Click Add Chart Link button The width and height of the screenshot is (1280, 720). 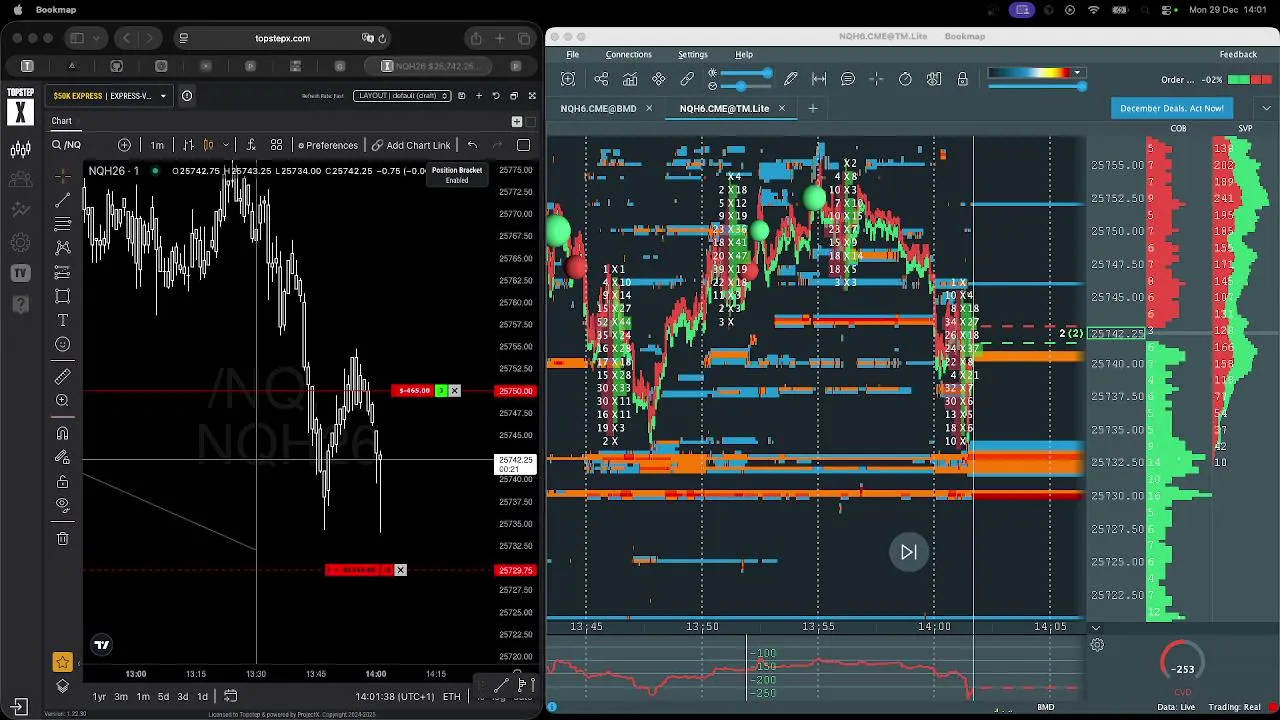(411, 145)
